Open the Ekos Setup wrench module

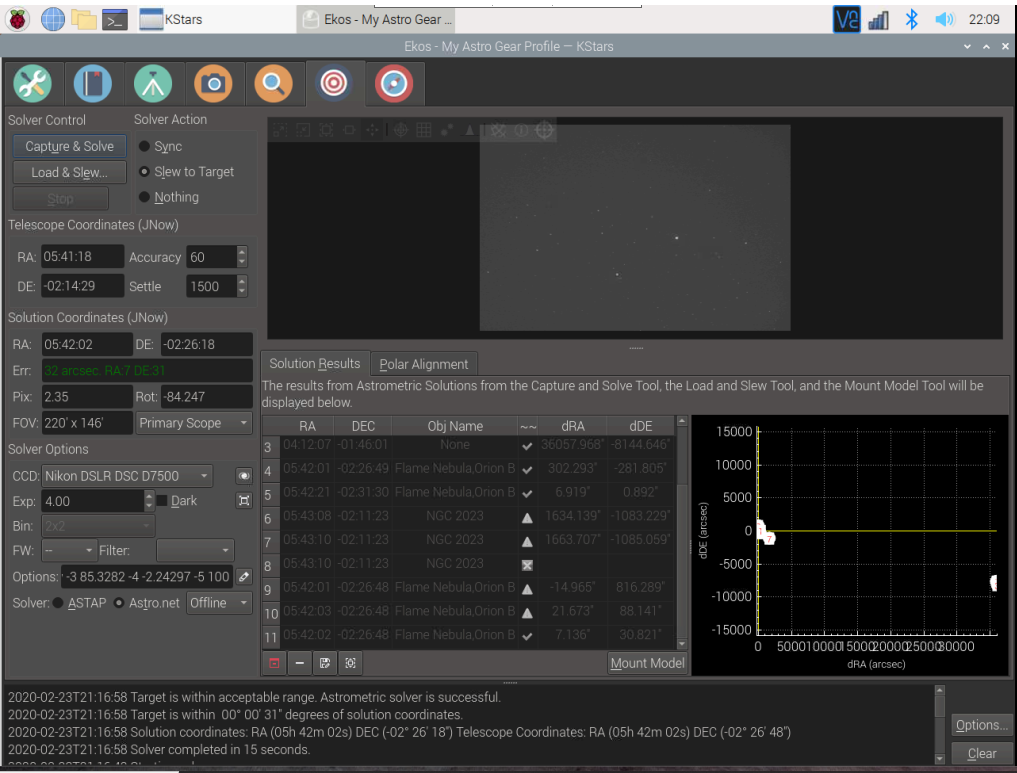tap(32, 83)
